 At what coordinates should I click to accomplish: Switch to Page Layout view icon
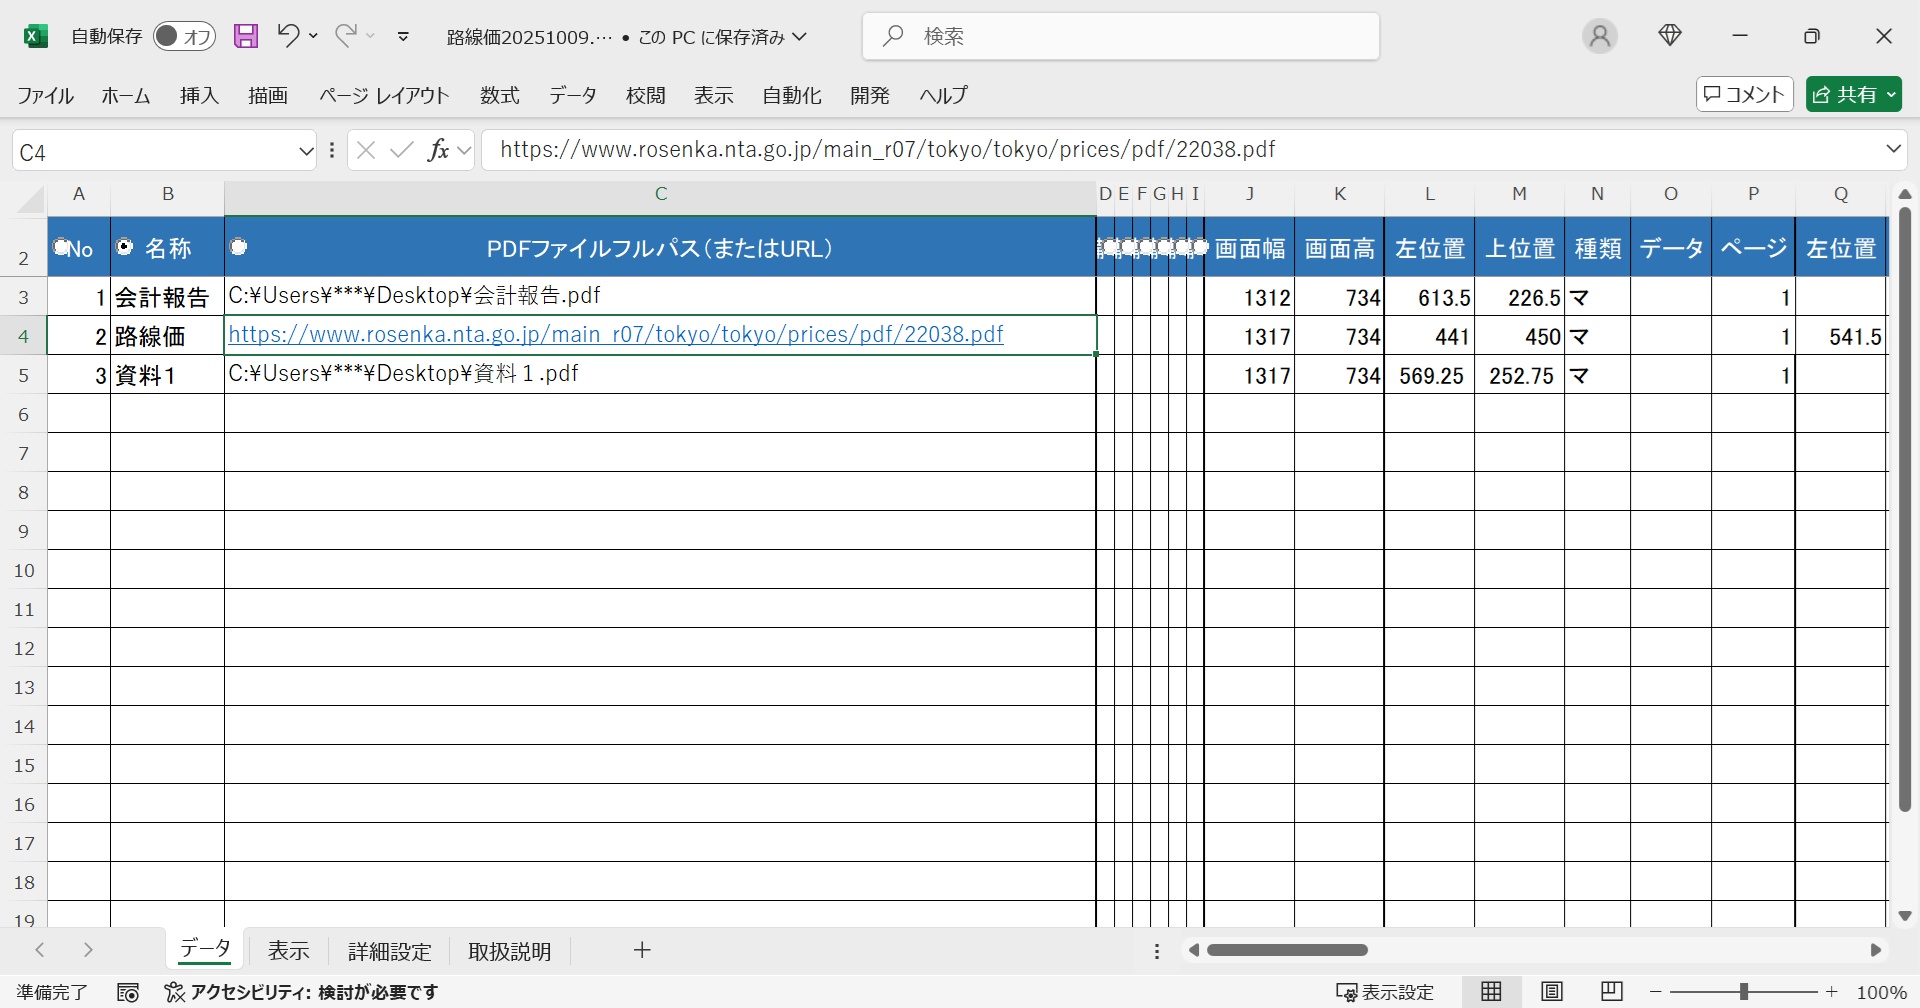[x=1551, y=991]
